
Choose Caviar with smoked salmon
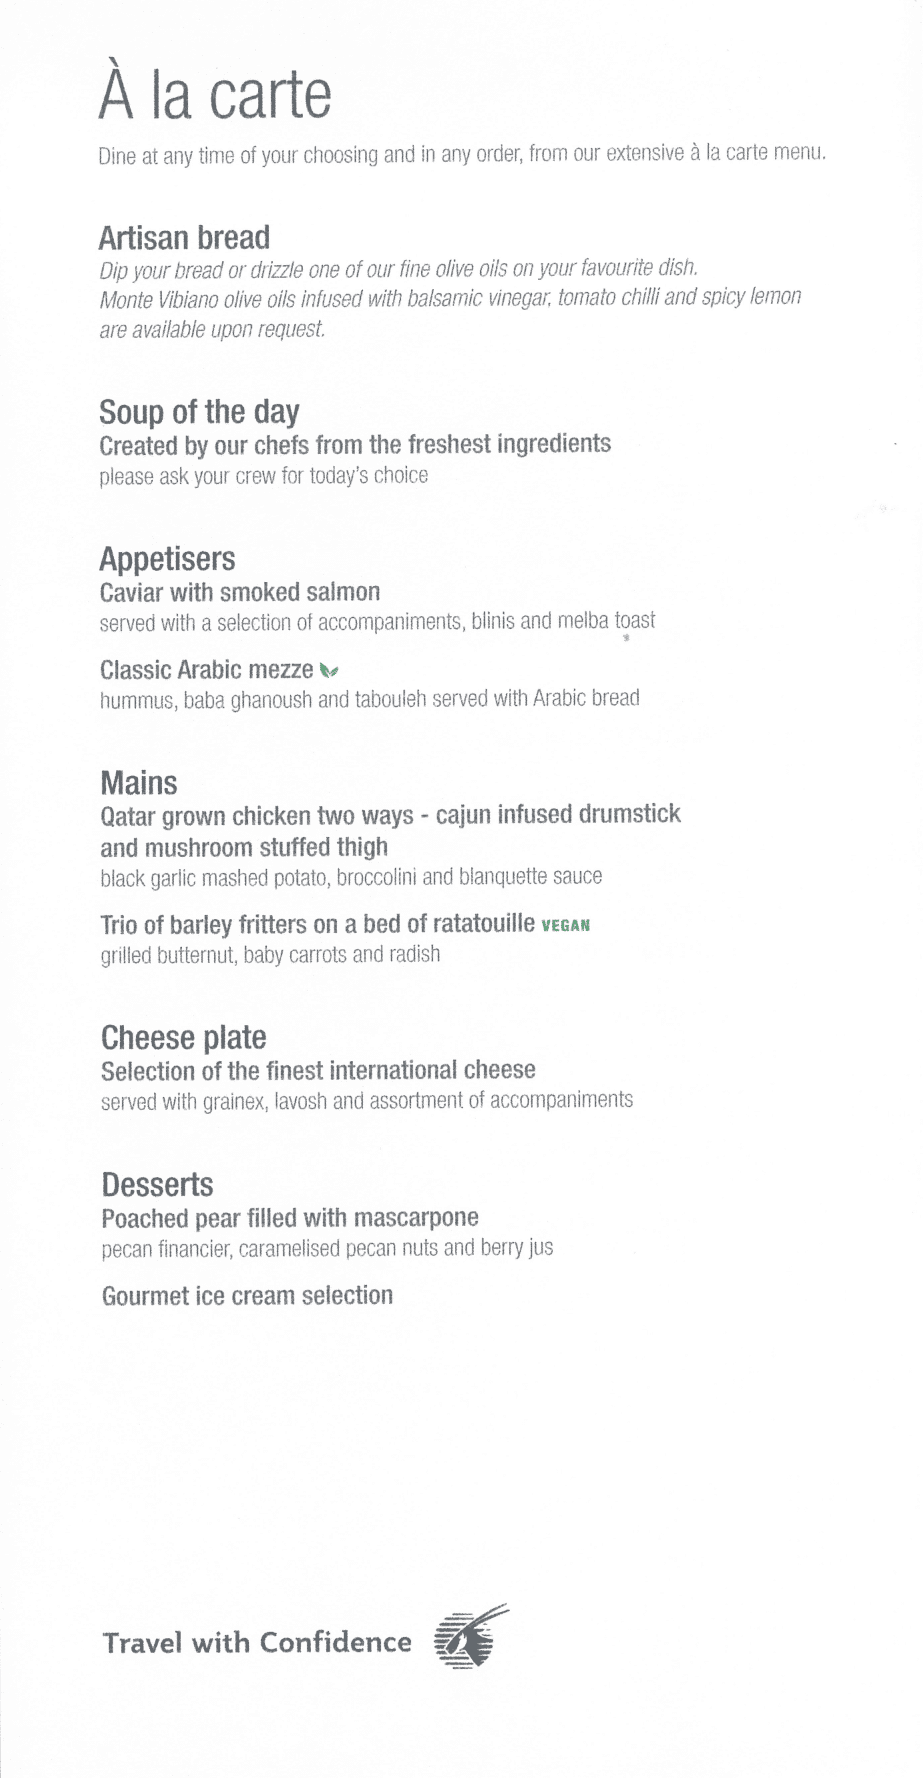click(240, 592)
